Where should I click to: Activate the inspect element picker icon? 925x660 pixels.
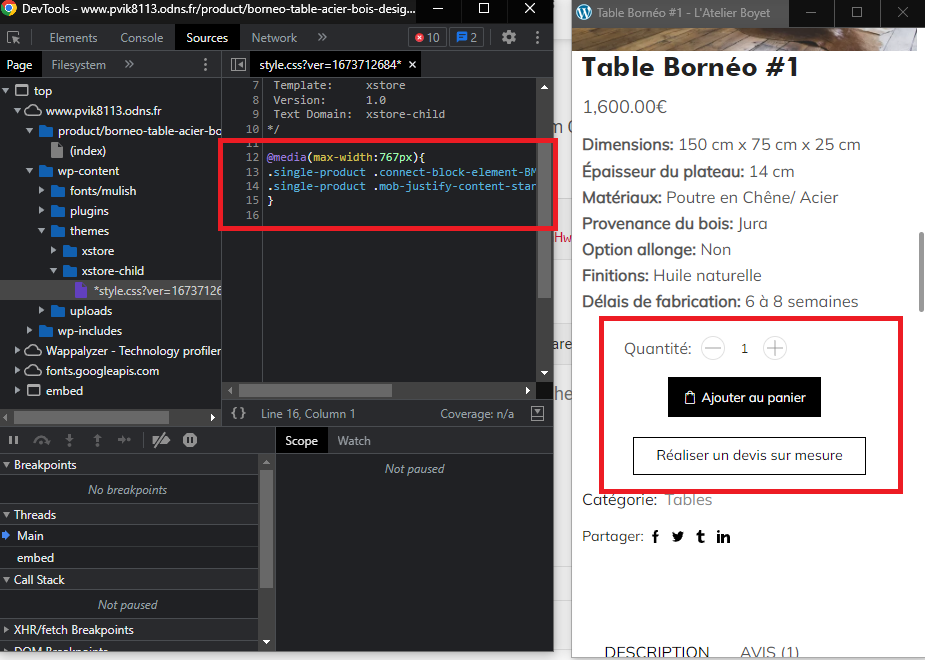[14, 38]
